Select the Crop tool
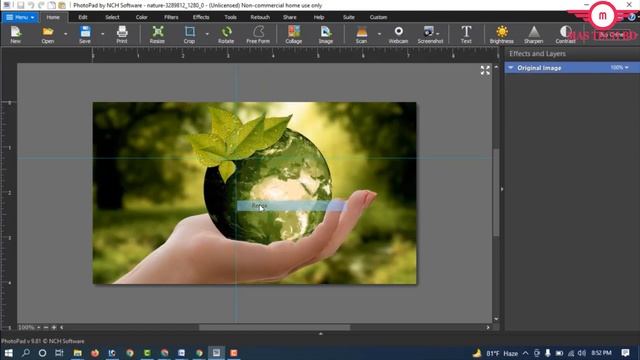This screenshot has height=360, width=640. [x=189, y=34]
